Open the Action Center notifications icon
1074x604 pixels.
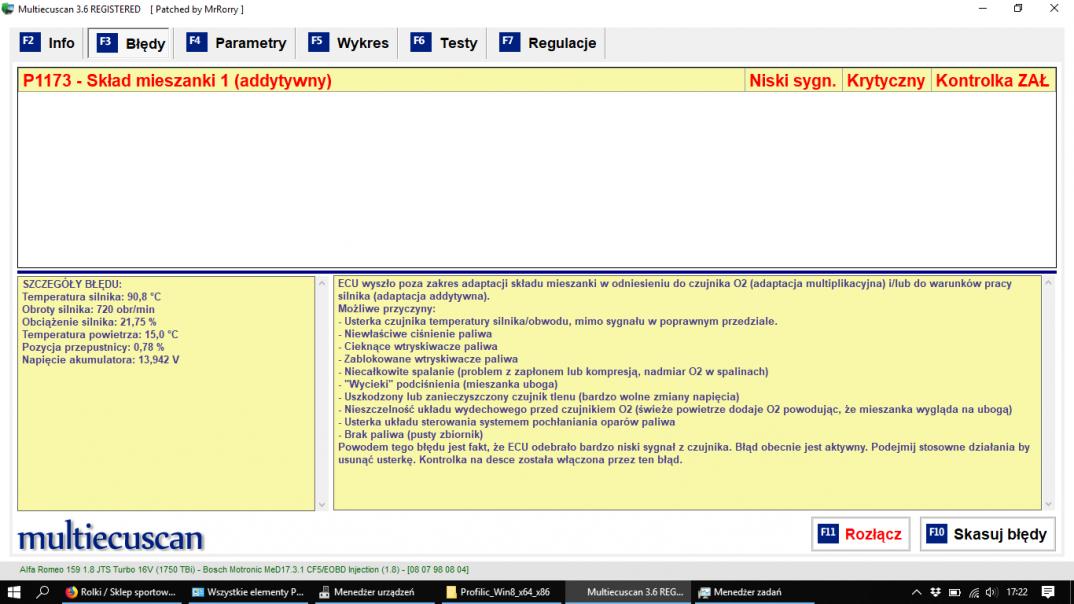pos(1048,592)
